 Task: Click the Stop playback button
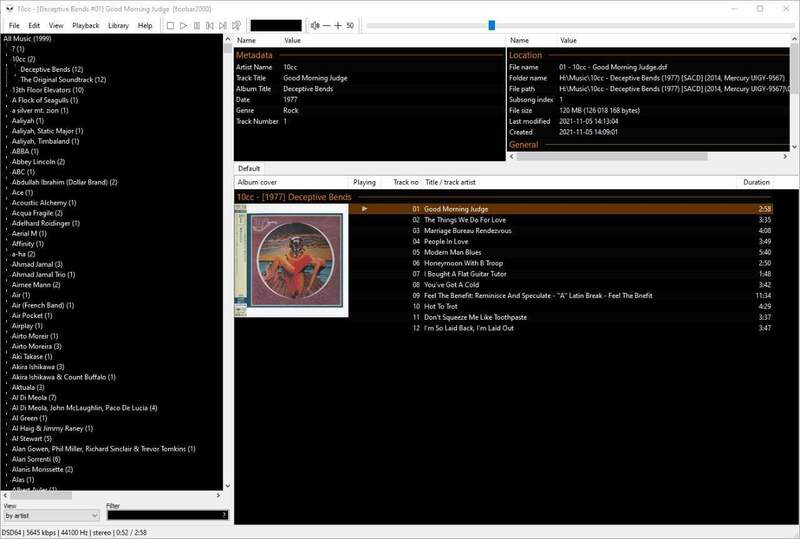click(x=170, y=25)
